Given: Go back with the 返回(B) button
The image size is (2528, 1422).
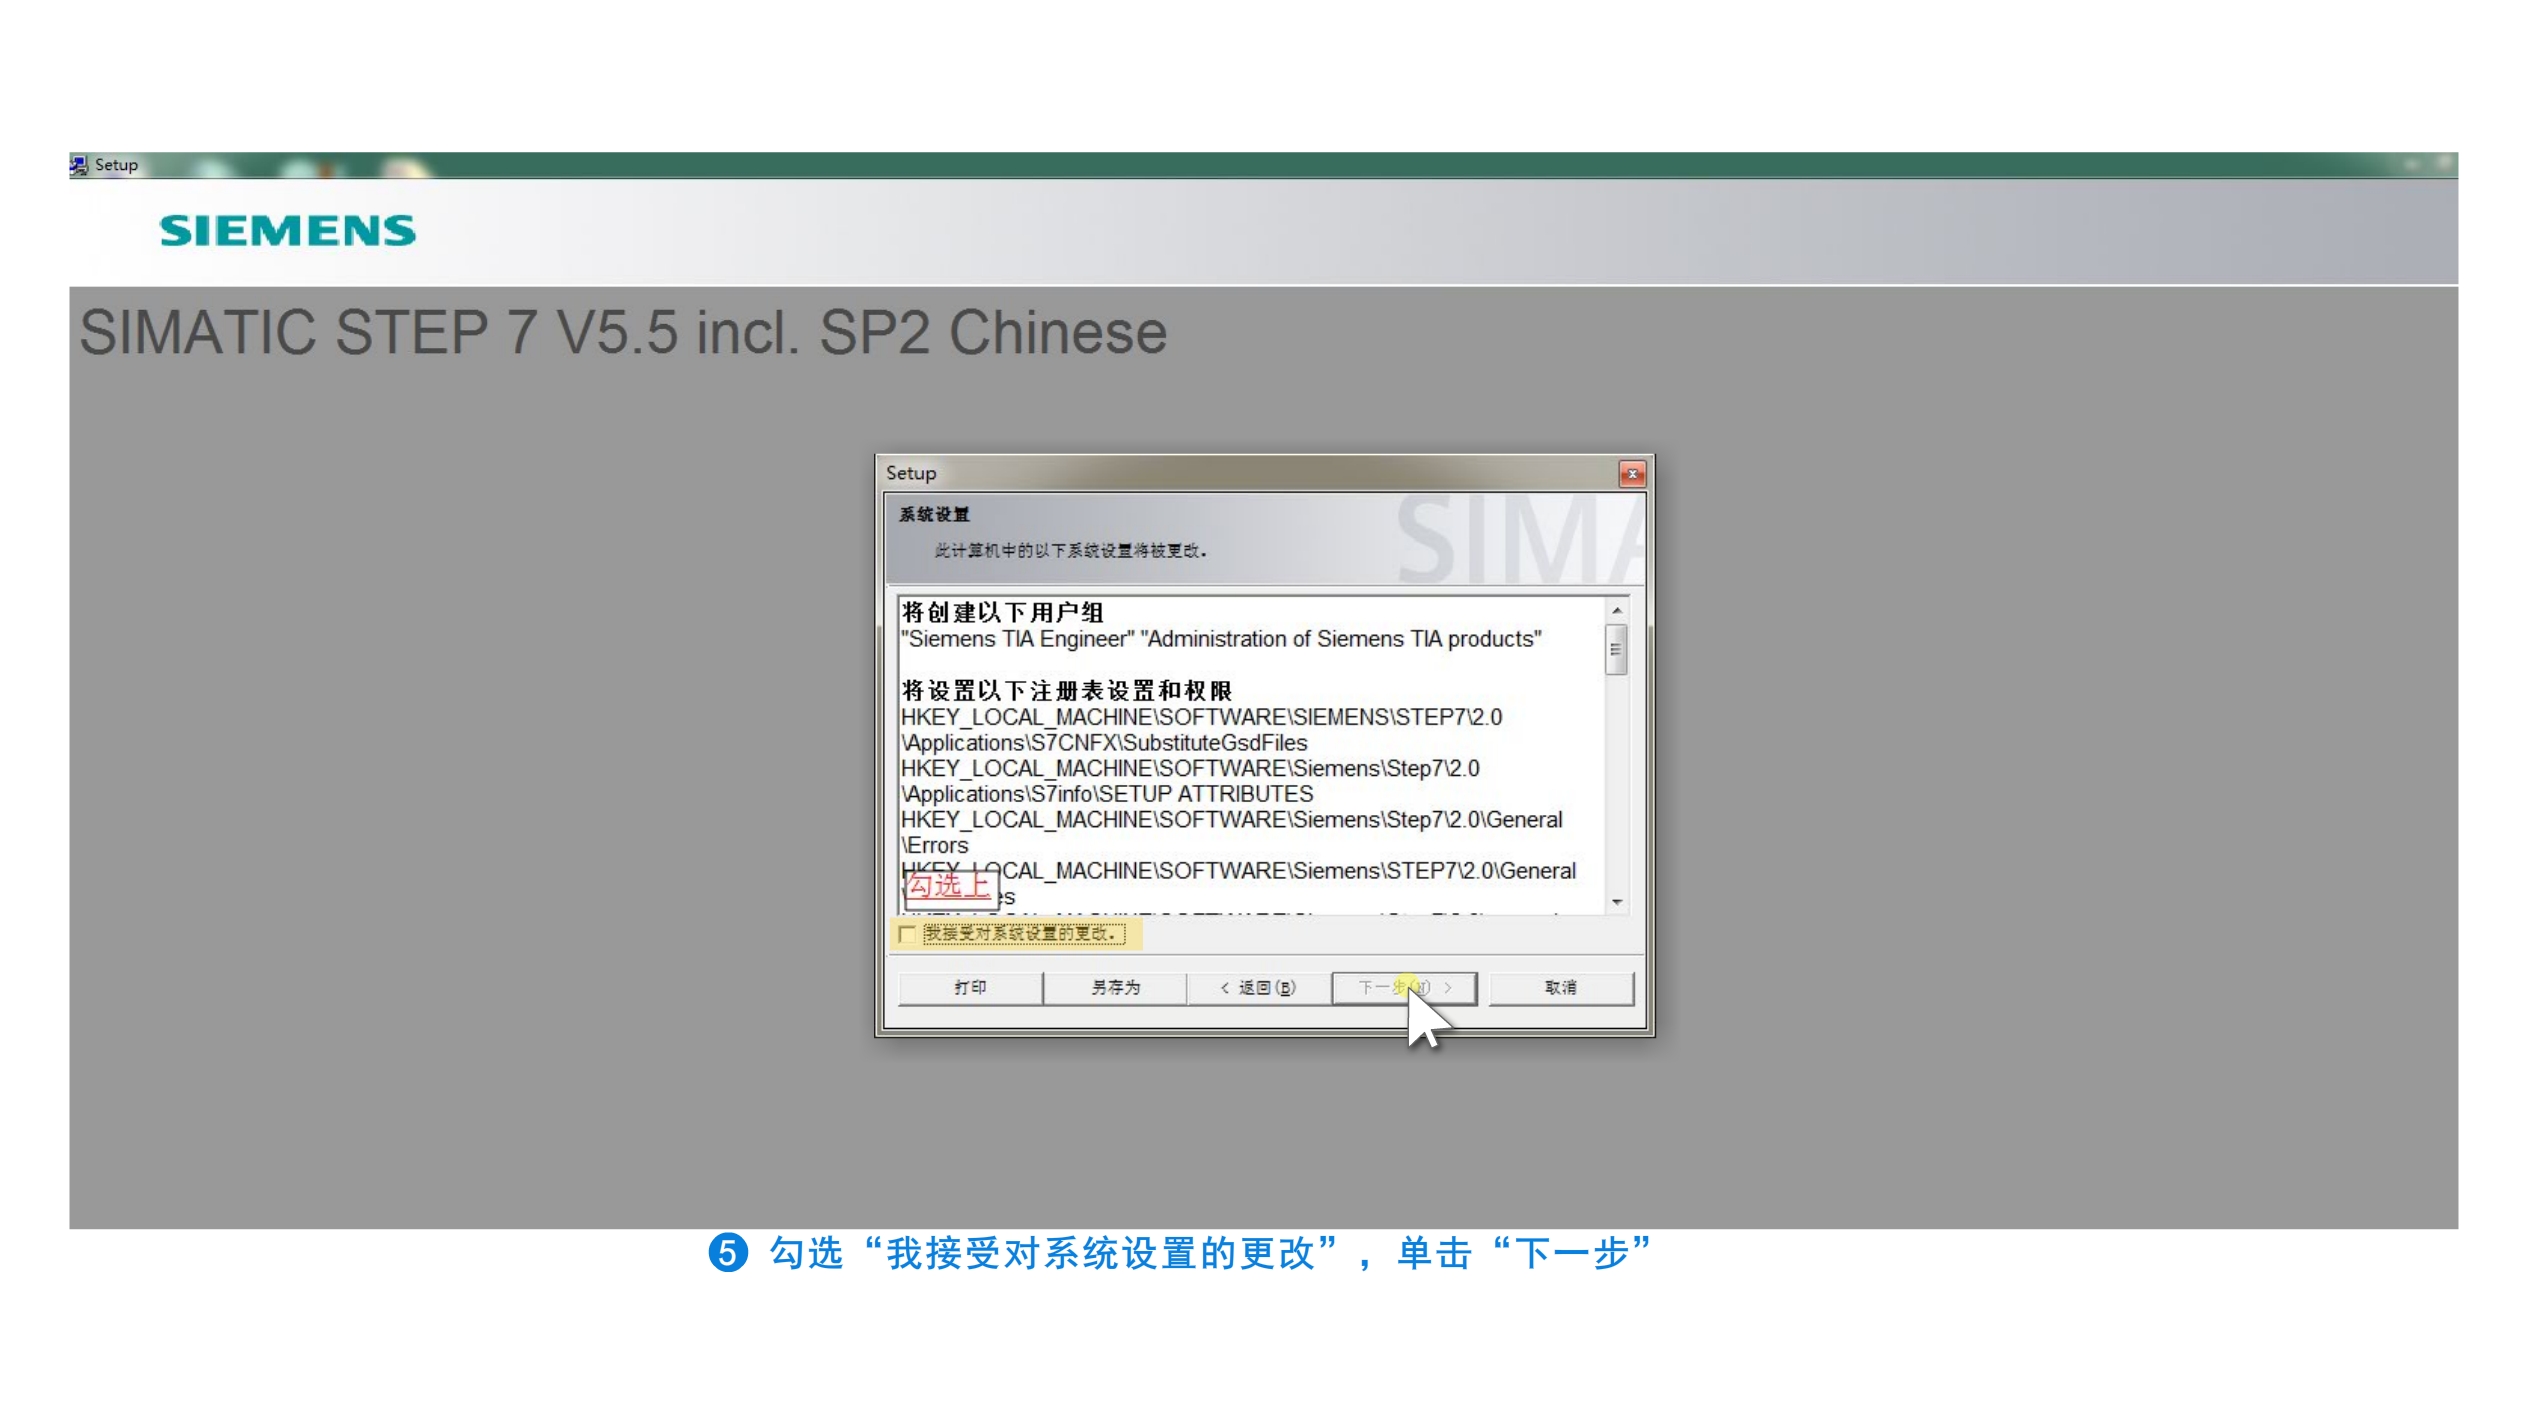Looking at the screenshot, I should [x=1258, y=988].
